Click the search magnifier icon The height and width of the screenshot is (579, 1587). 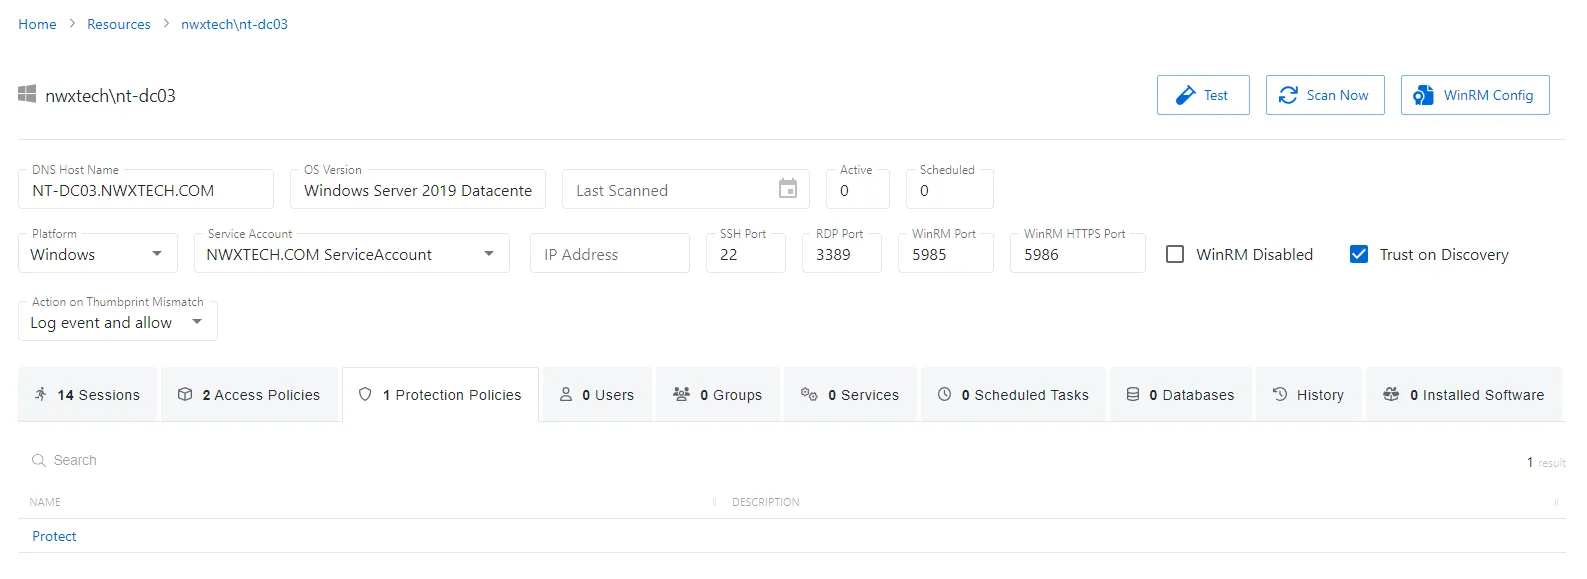tap(39, 460)
